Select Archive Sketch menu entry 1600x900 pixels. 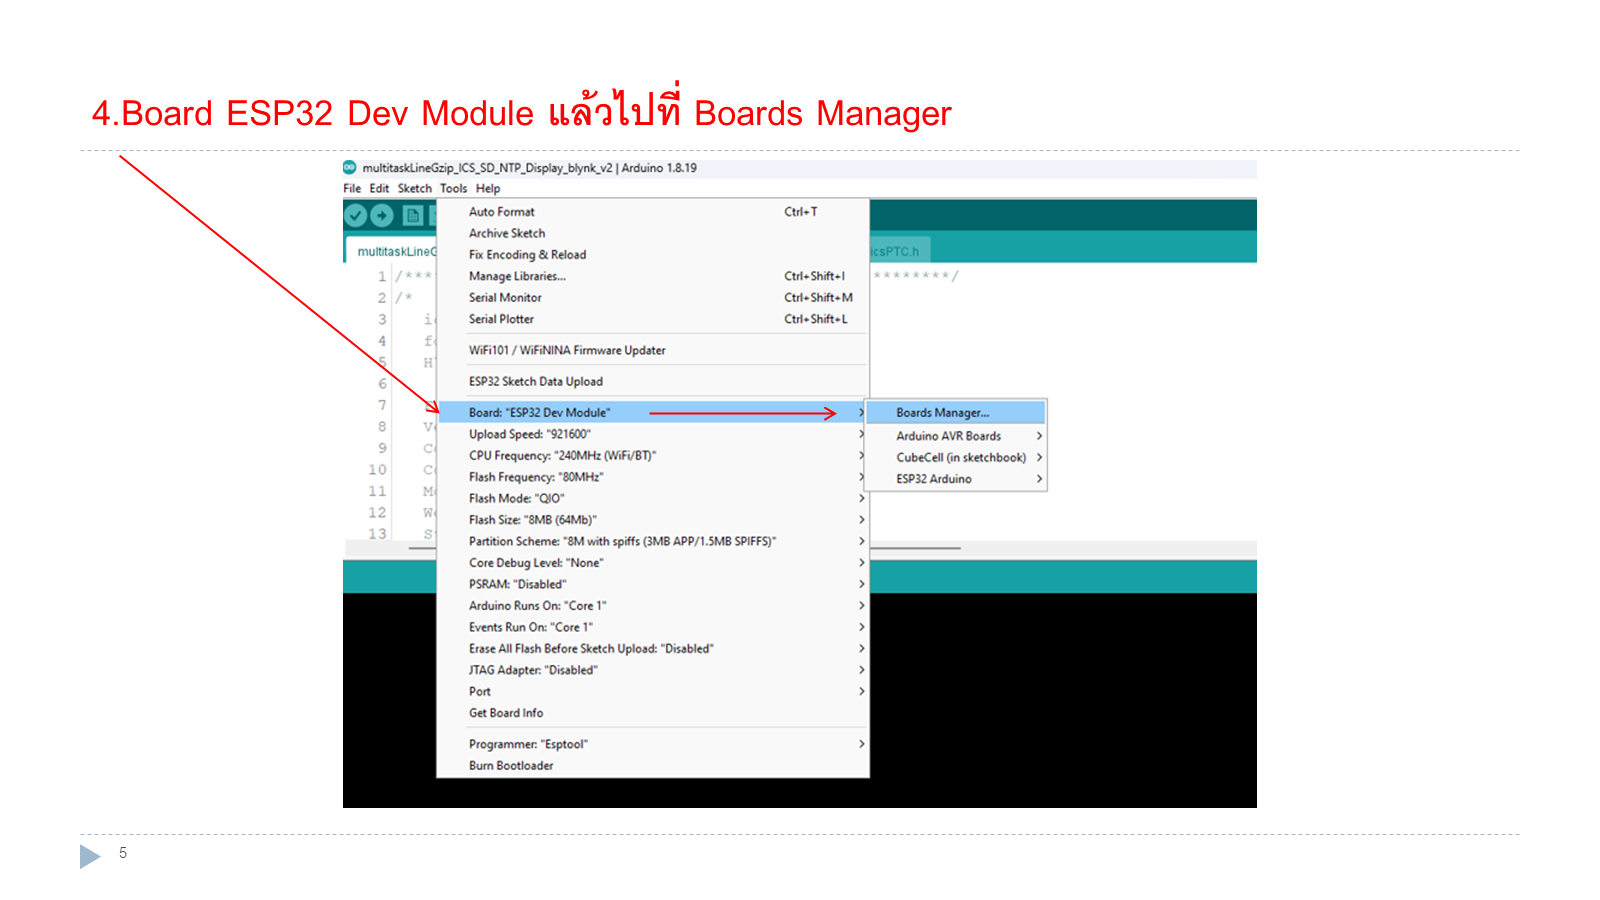click(x=653, y=233)
